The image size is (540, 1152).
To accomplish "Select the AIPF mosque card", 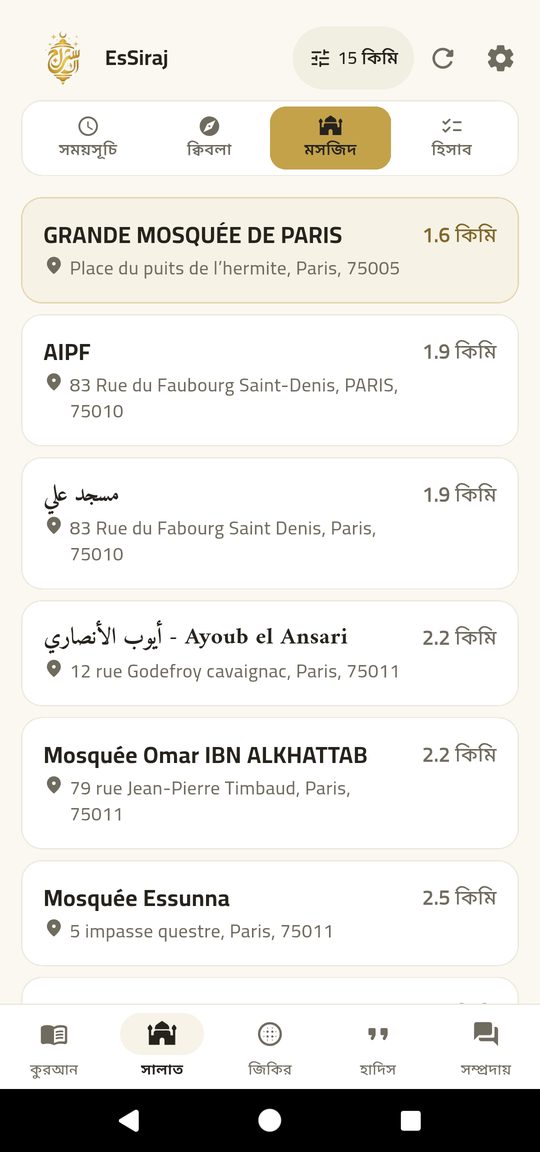I will [x=270, y=381].
